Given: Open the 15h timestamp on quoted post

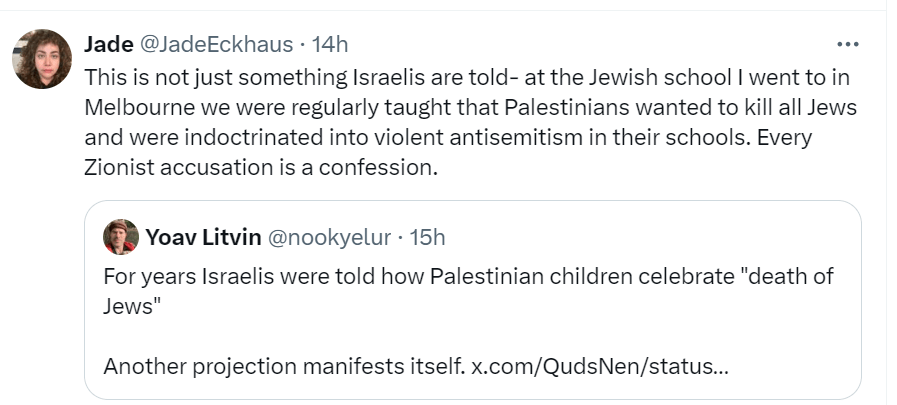Looking at the screenshot, I should click(x=427, y=237).
